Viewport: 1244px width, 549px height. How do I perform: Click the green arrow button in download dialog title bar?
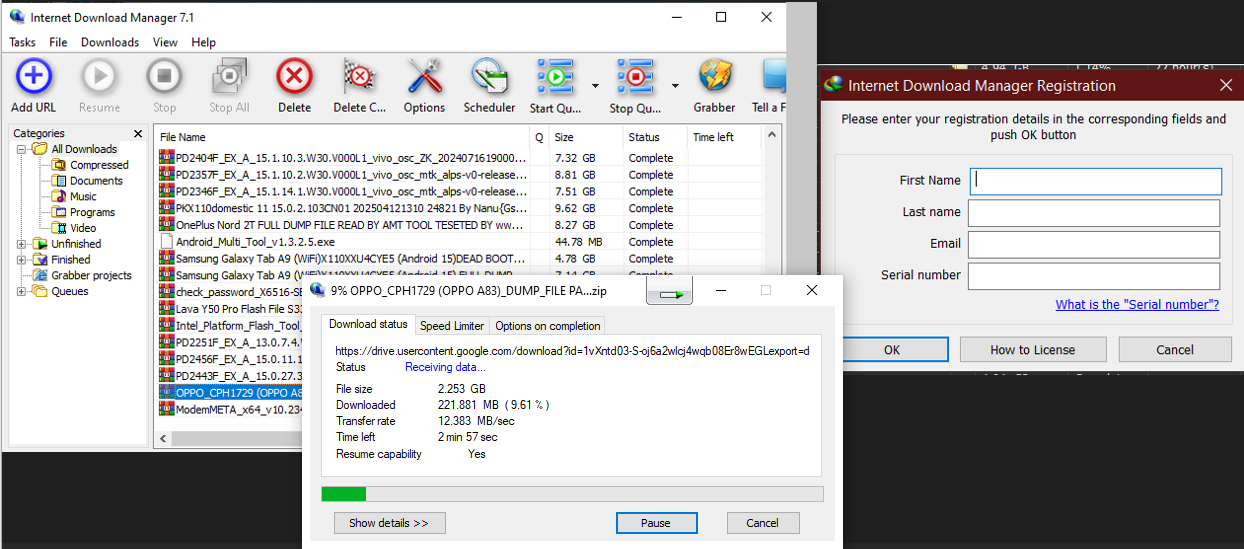coord(670,291)
